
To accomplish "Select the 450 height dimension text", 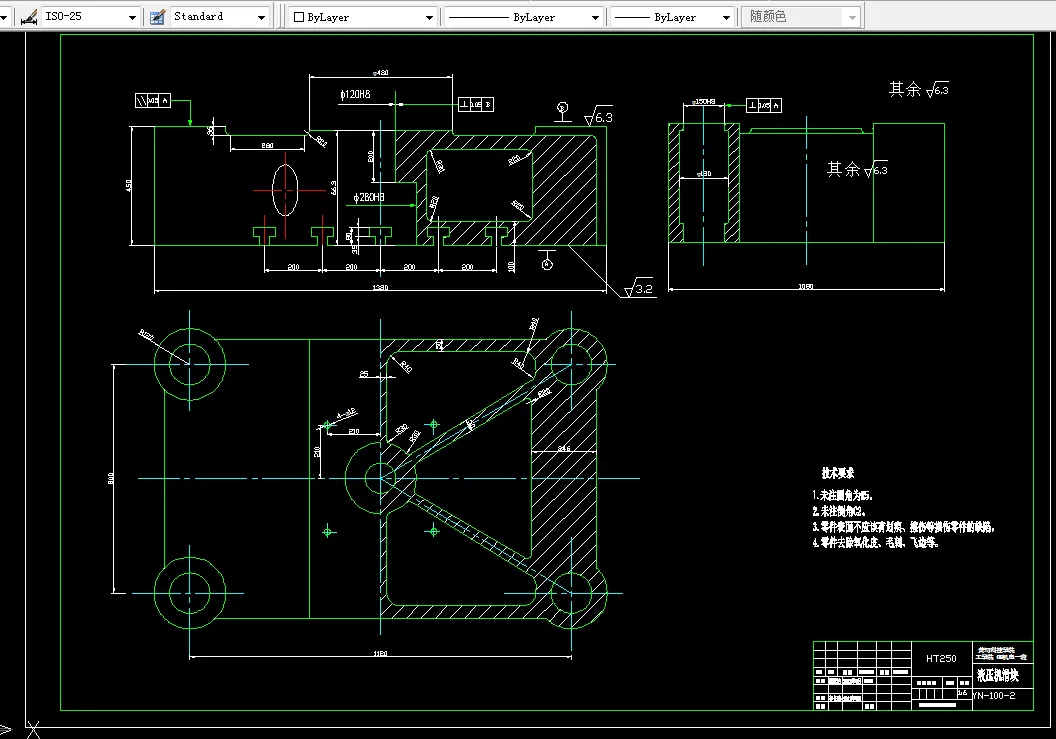I will click(x=129, y=185).
